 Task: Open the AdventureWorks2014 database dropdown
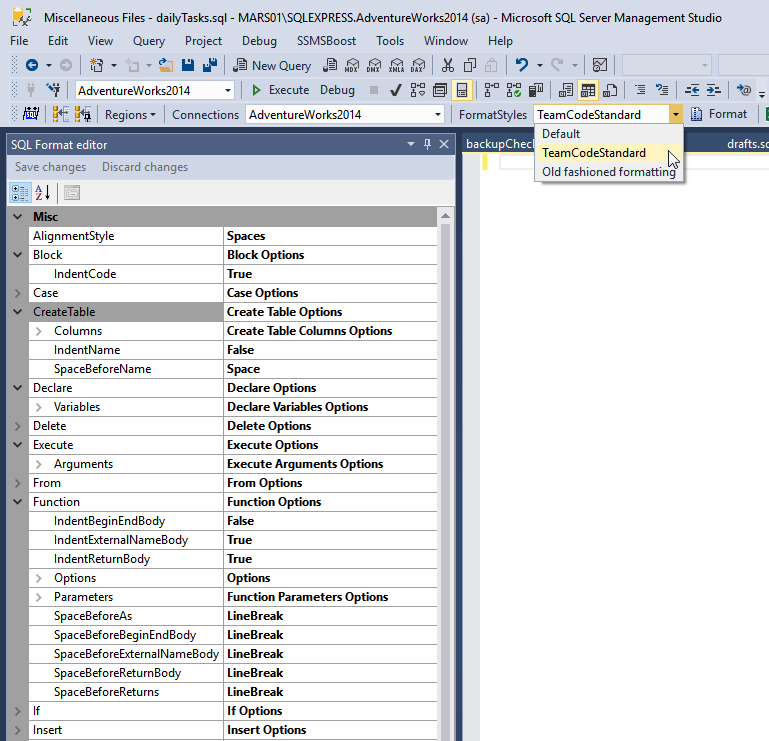click(x=228, y=90)
